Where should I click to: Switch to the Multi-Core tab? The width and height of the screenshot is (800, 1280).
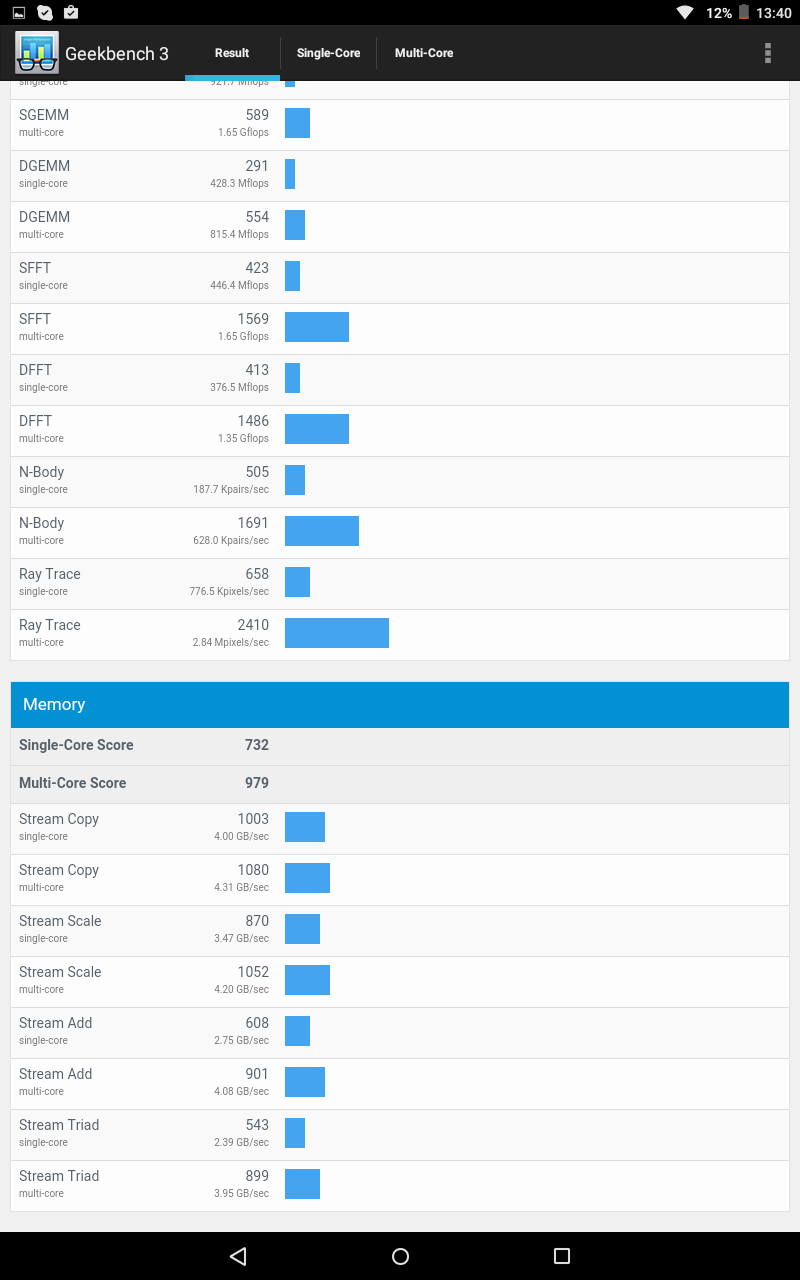pyautogui.click(x=424, y=53)
